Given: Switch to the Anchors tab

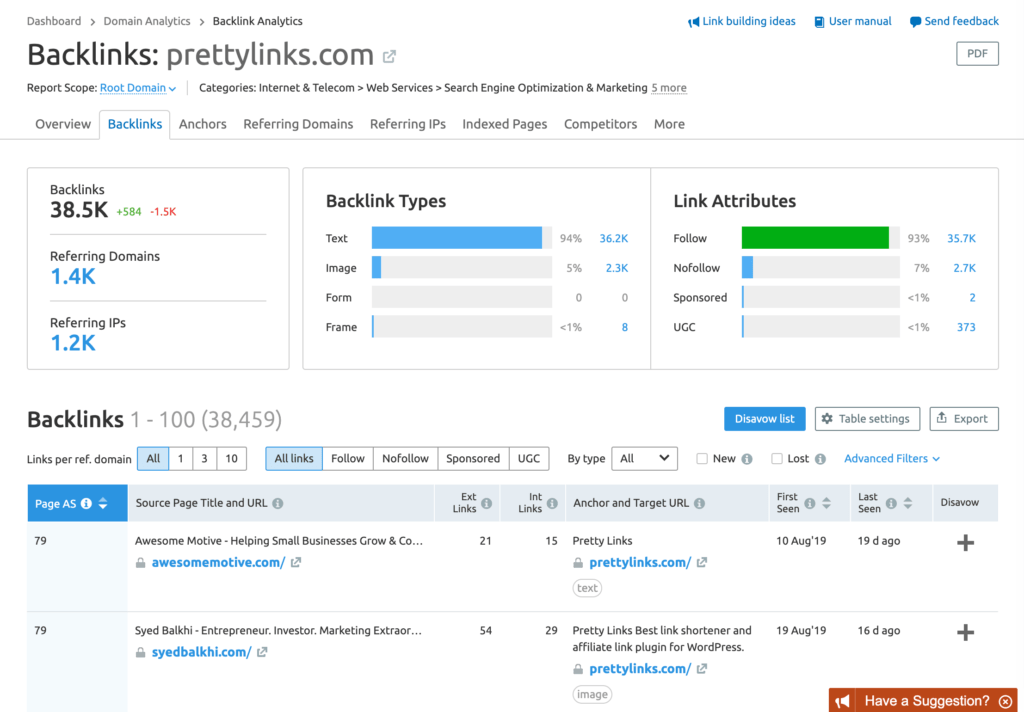Looking at the screenshot, I should coord(202,124).
